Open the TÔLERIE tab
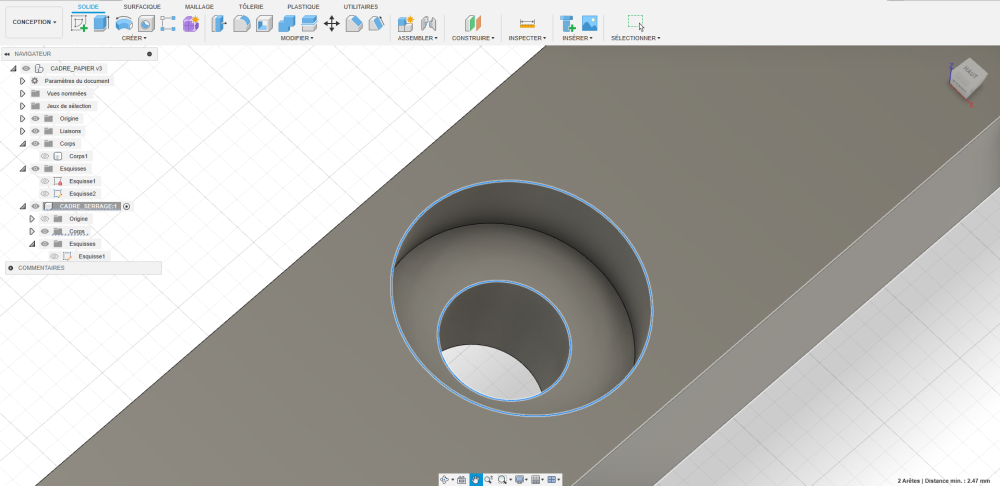Viewport: 1000px width, 486px height. (x=250, y=6)
